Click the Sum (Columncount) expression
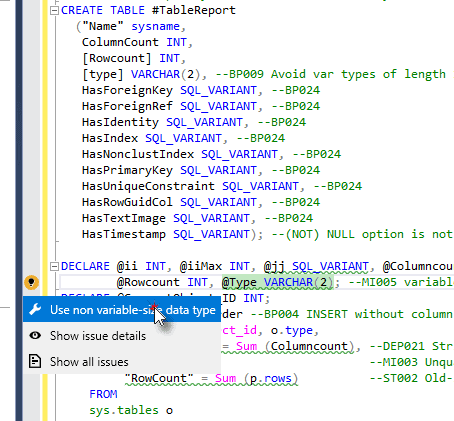Viewport: 454px width, 421px height. [295, 346]
